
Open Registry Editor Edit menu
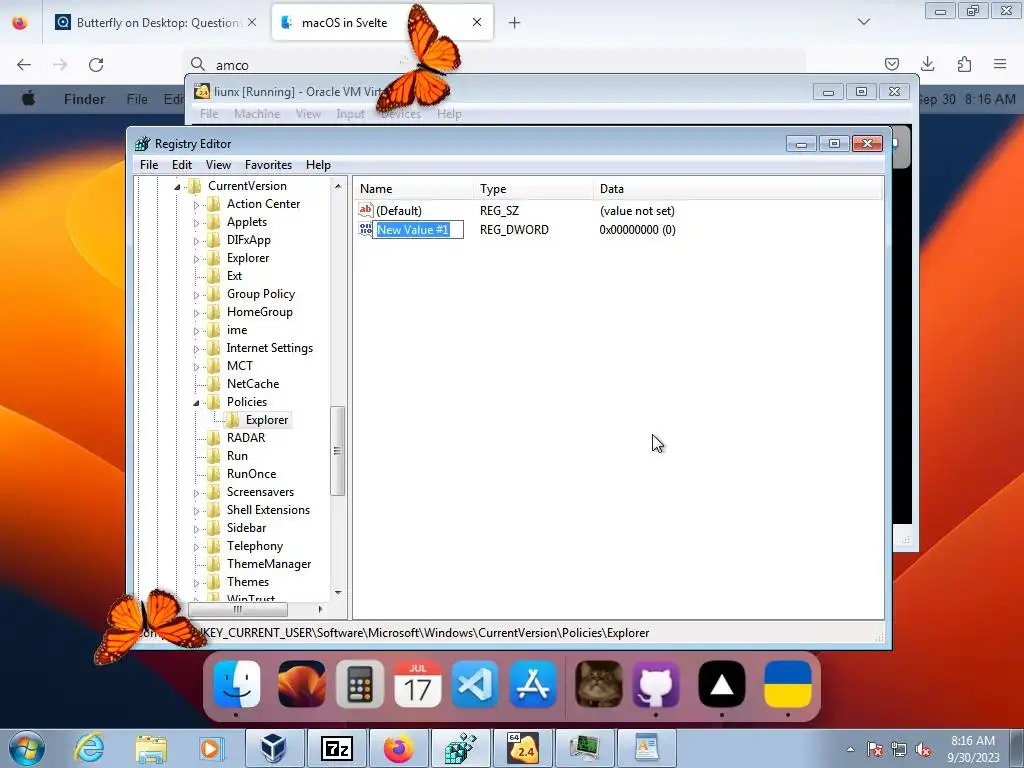[182, 165]
